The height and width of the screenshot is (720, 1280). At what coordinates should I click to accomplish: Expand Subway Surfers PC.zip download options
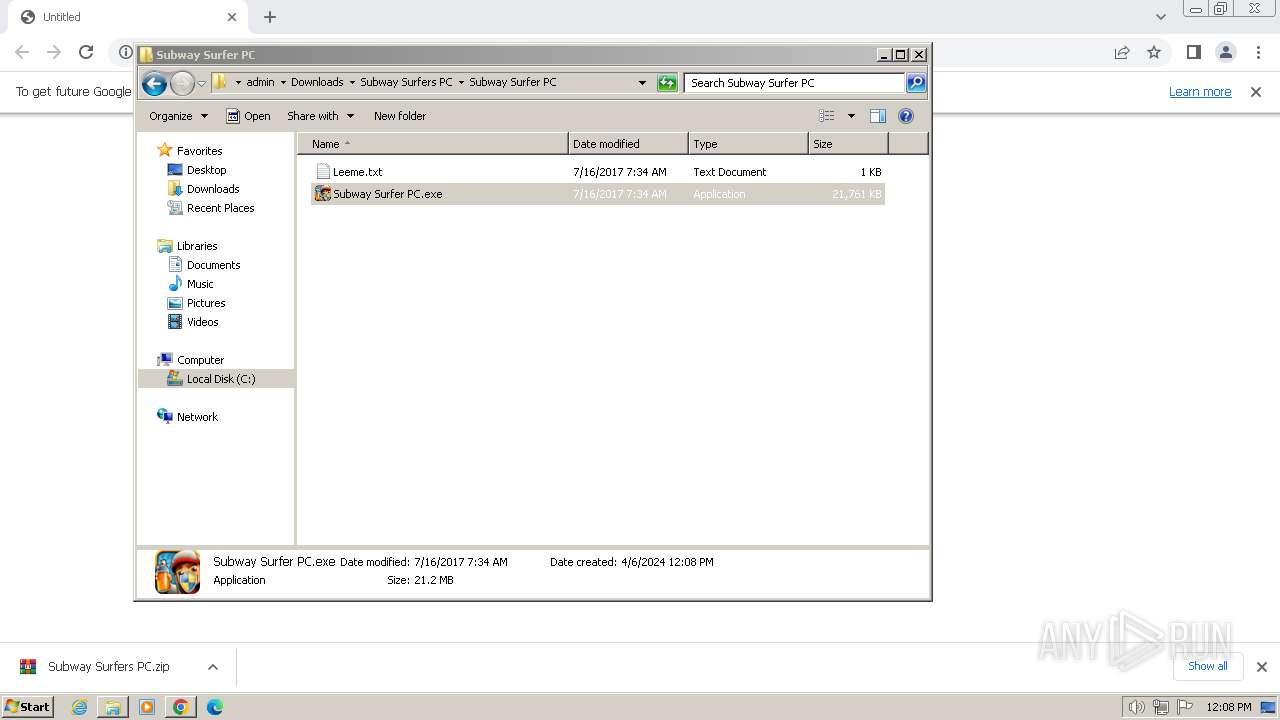(x=213, y=667)
